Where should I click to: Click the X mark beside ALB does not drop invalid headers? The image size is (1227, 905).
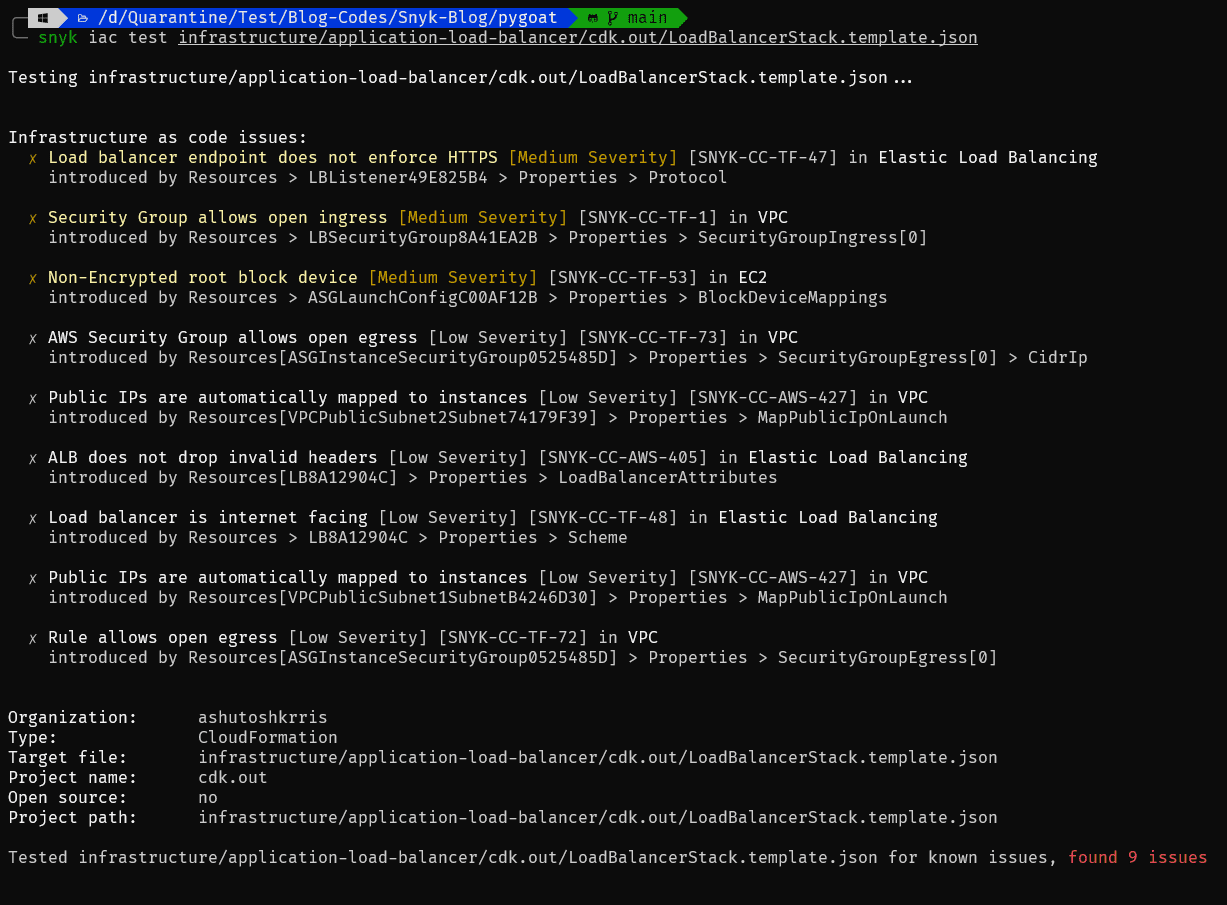point(33,458)
